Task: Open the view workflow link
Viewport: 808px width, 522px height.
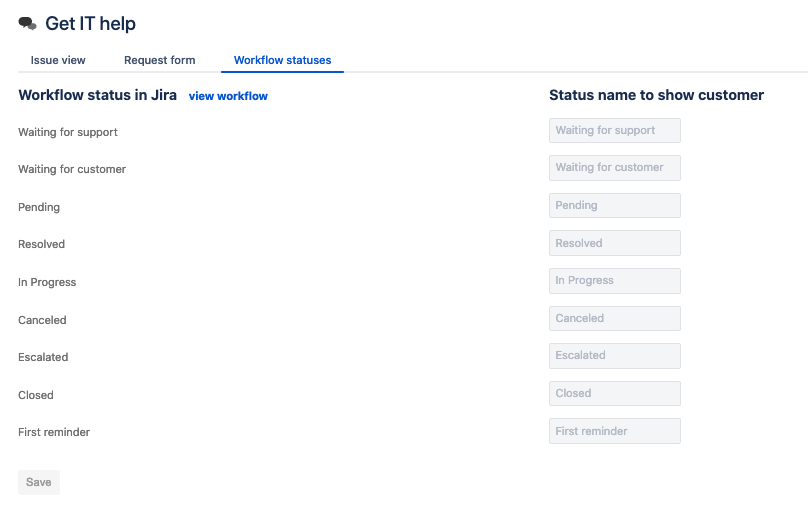Action: click(x=228, y=96)
